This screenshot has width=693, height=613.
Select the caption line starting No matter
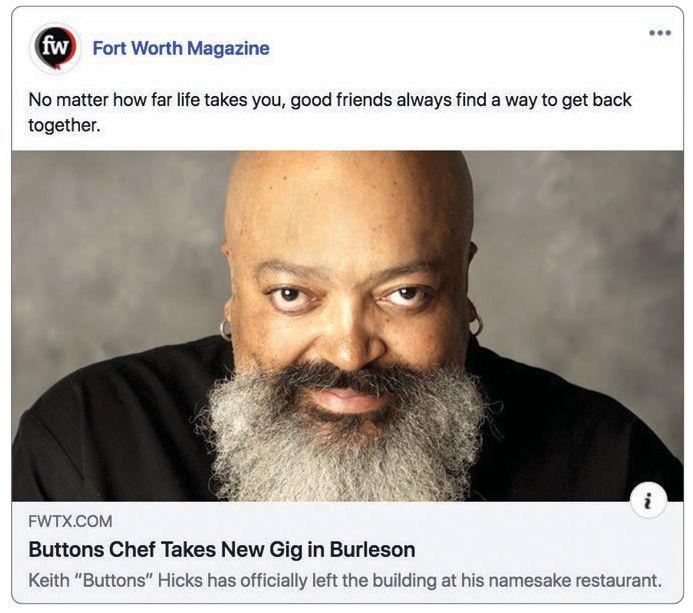tap(330, 100)
